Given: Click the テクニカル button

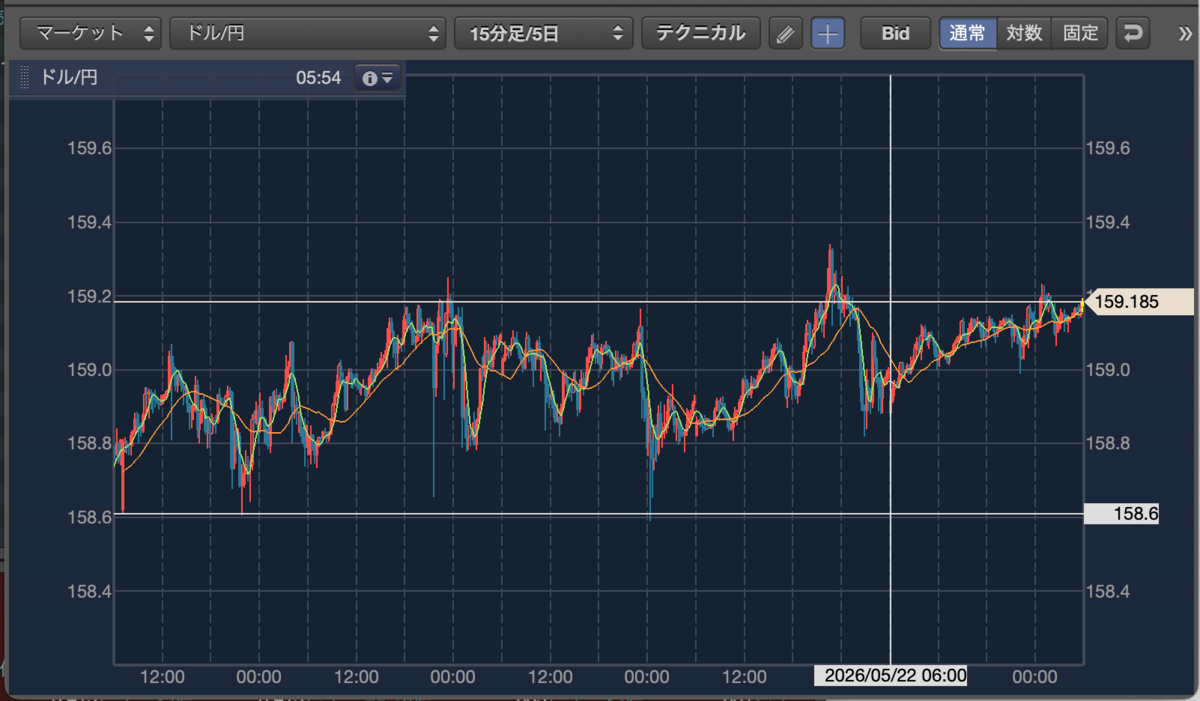Looking at the screenshot, I should [700, 33].
